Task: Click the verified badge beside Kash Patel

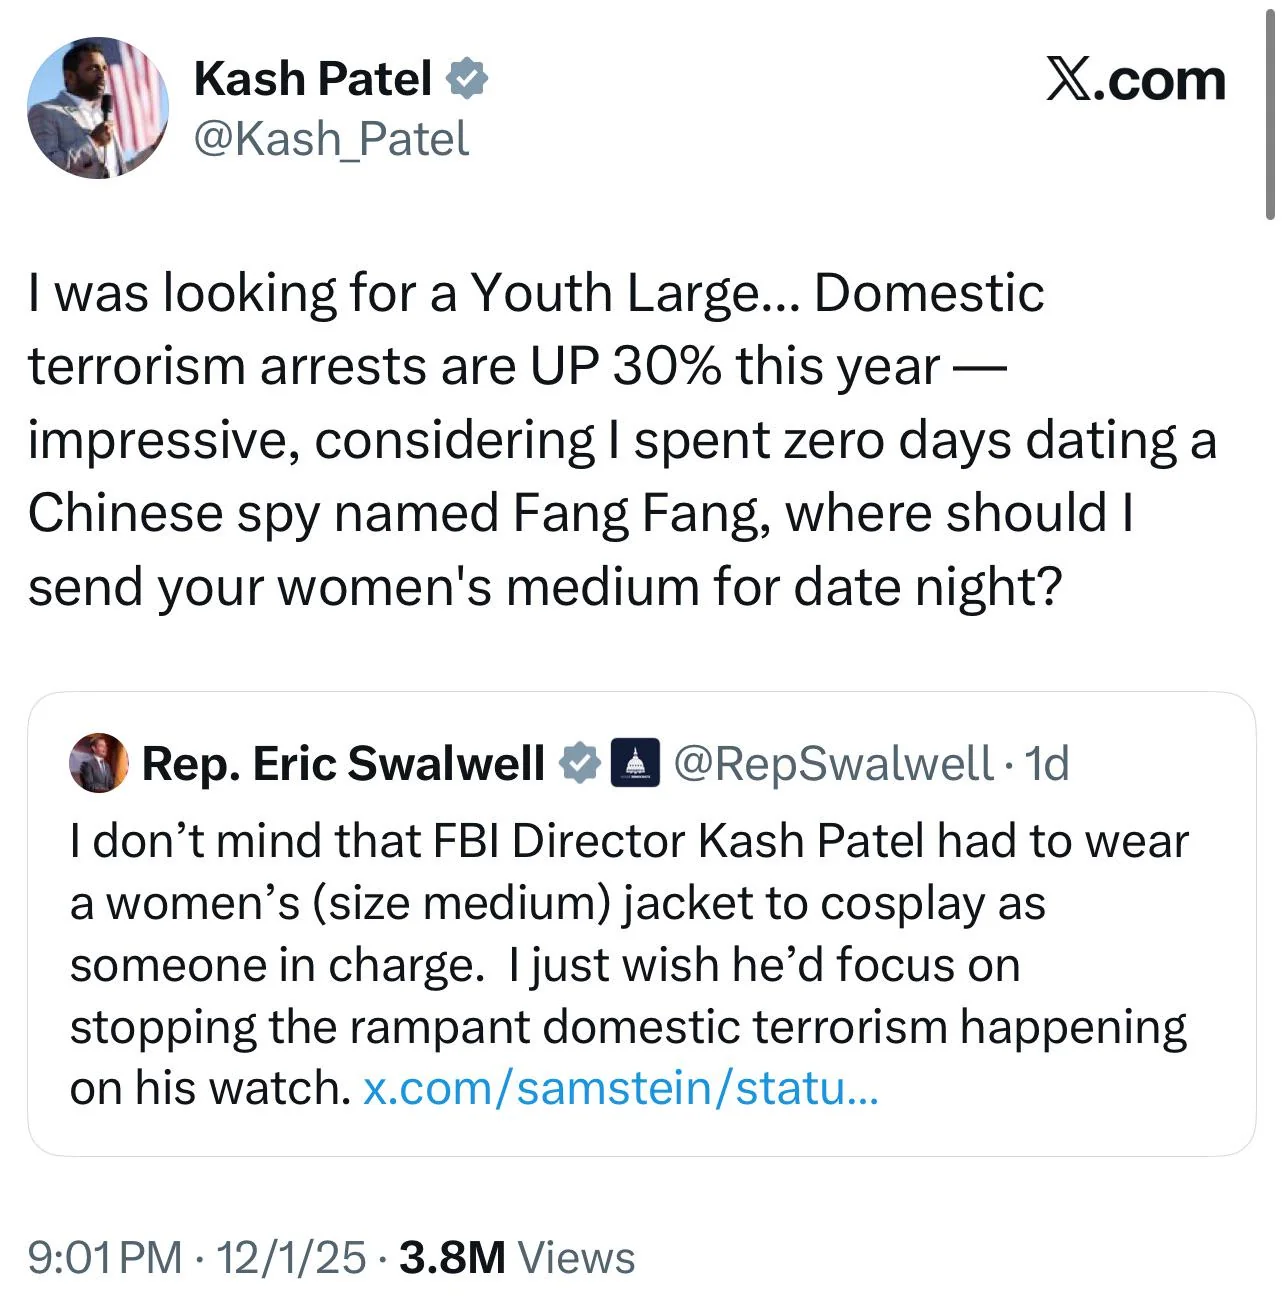Action: pos(466,79)
